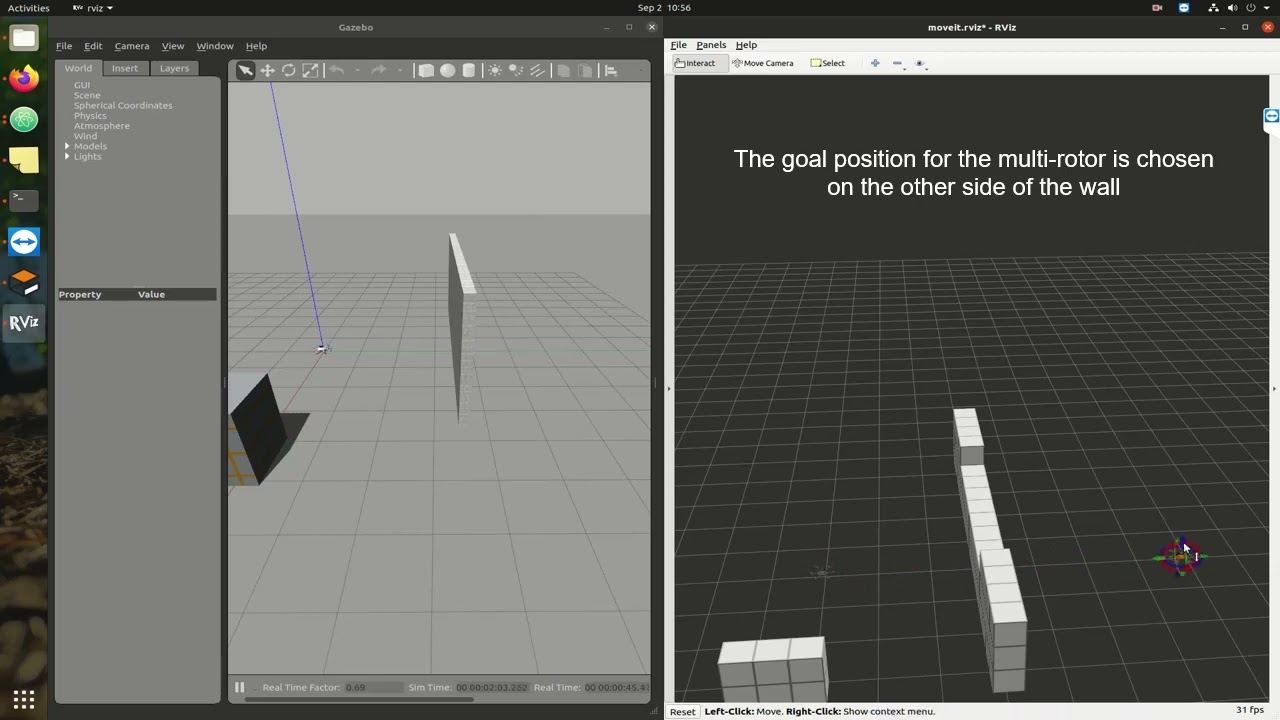Open the system status menu arrow
Screen dimensions: 1280x720
click(x=1266, y=7)
